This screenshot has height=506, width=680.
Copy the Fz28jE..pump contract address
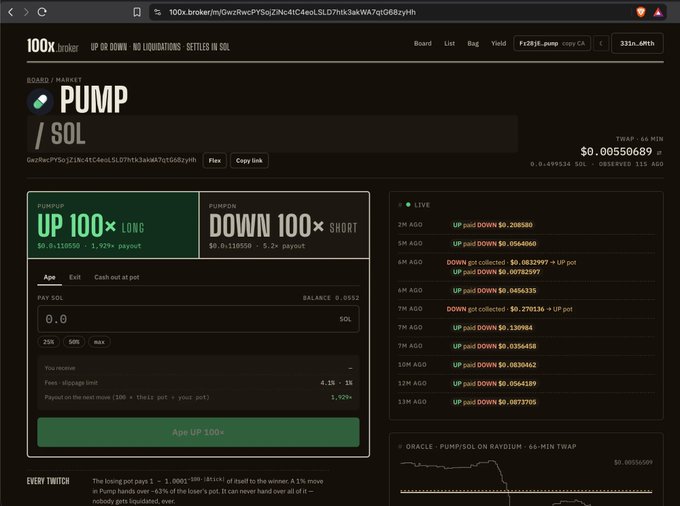pos(552,43)
